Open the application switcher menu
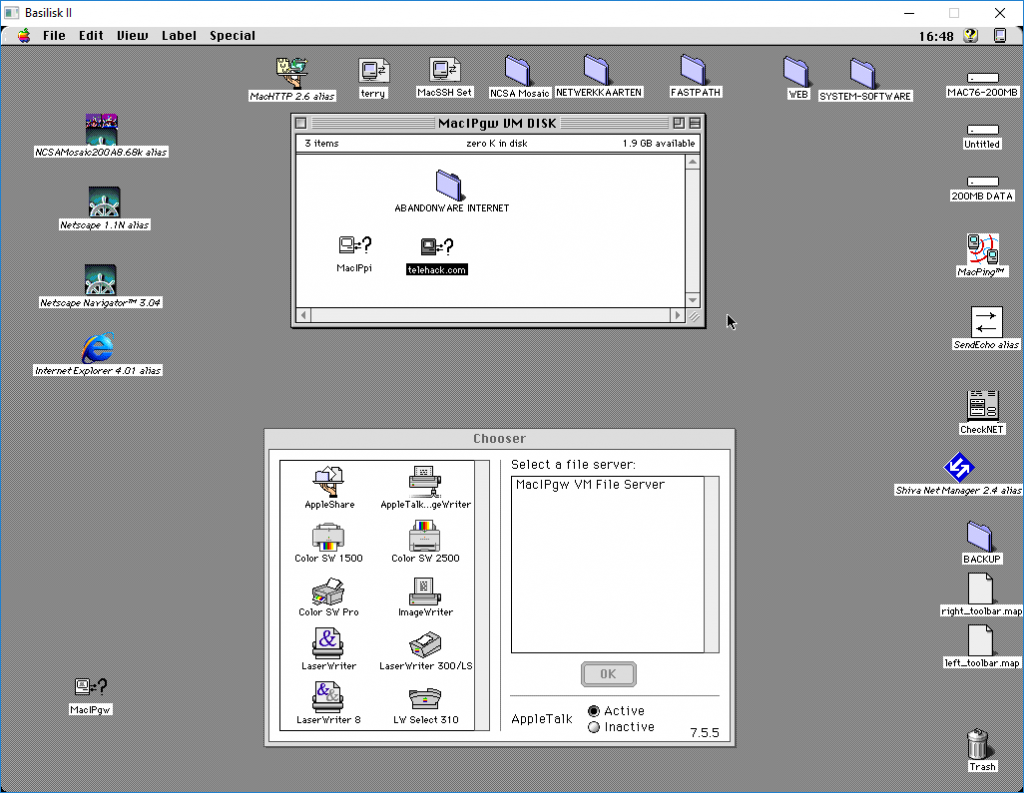The height and width of the screenshot is (793, 1024). [1000, 36]
